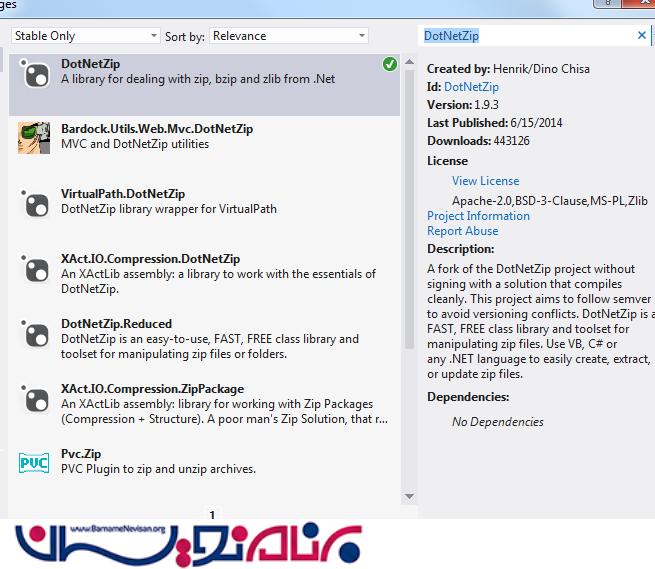
Task: Open the Sort by Relevance dropdown
Action: coord(289,36)
